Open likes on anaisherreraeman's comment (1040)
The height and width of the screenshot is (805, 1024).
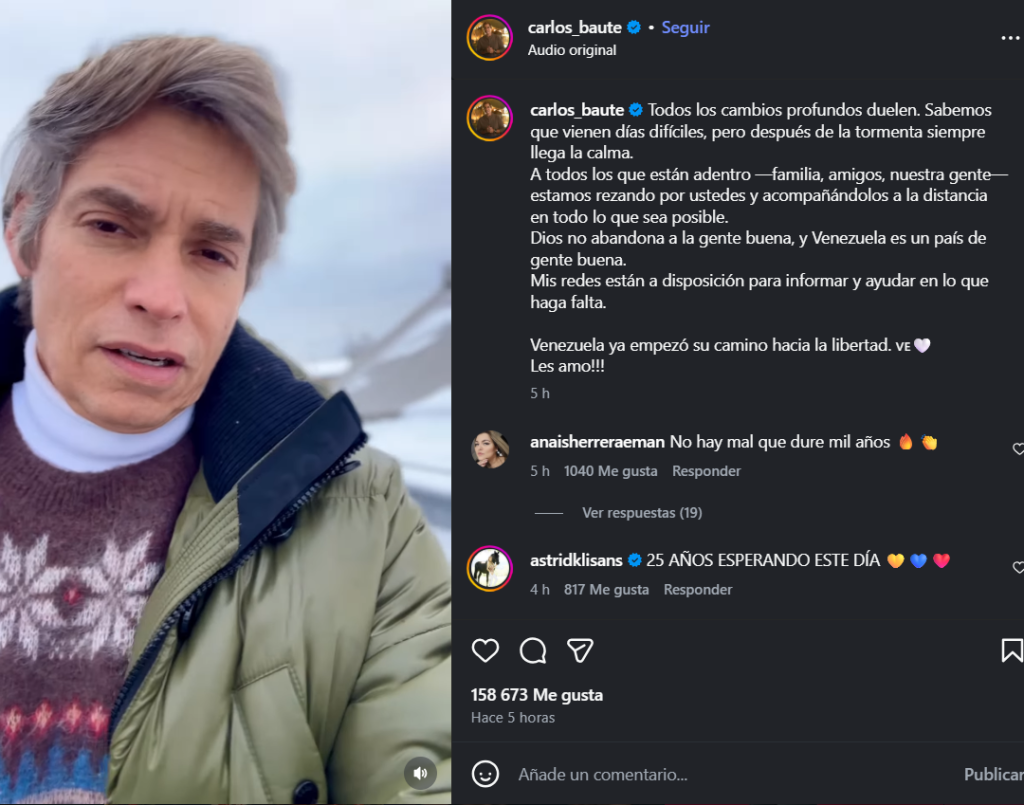click(x=610, y=471)
